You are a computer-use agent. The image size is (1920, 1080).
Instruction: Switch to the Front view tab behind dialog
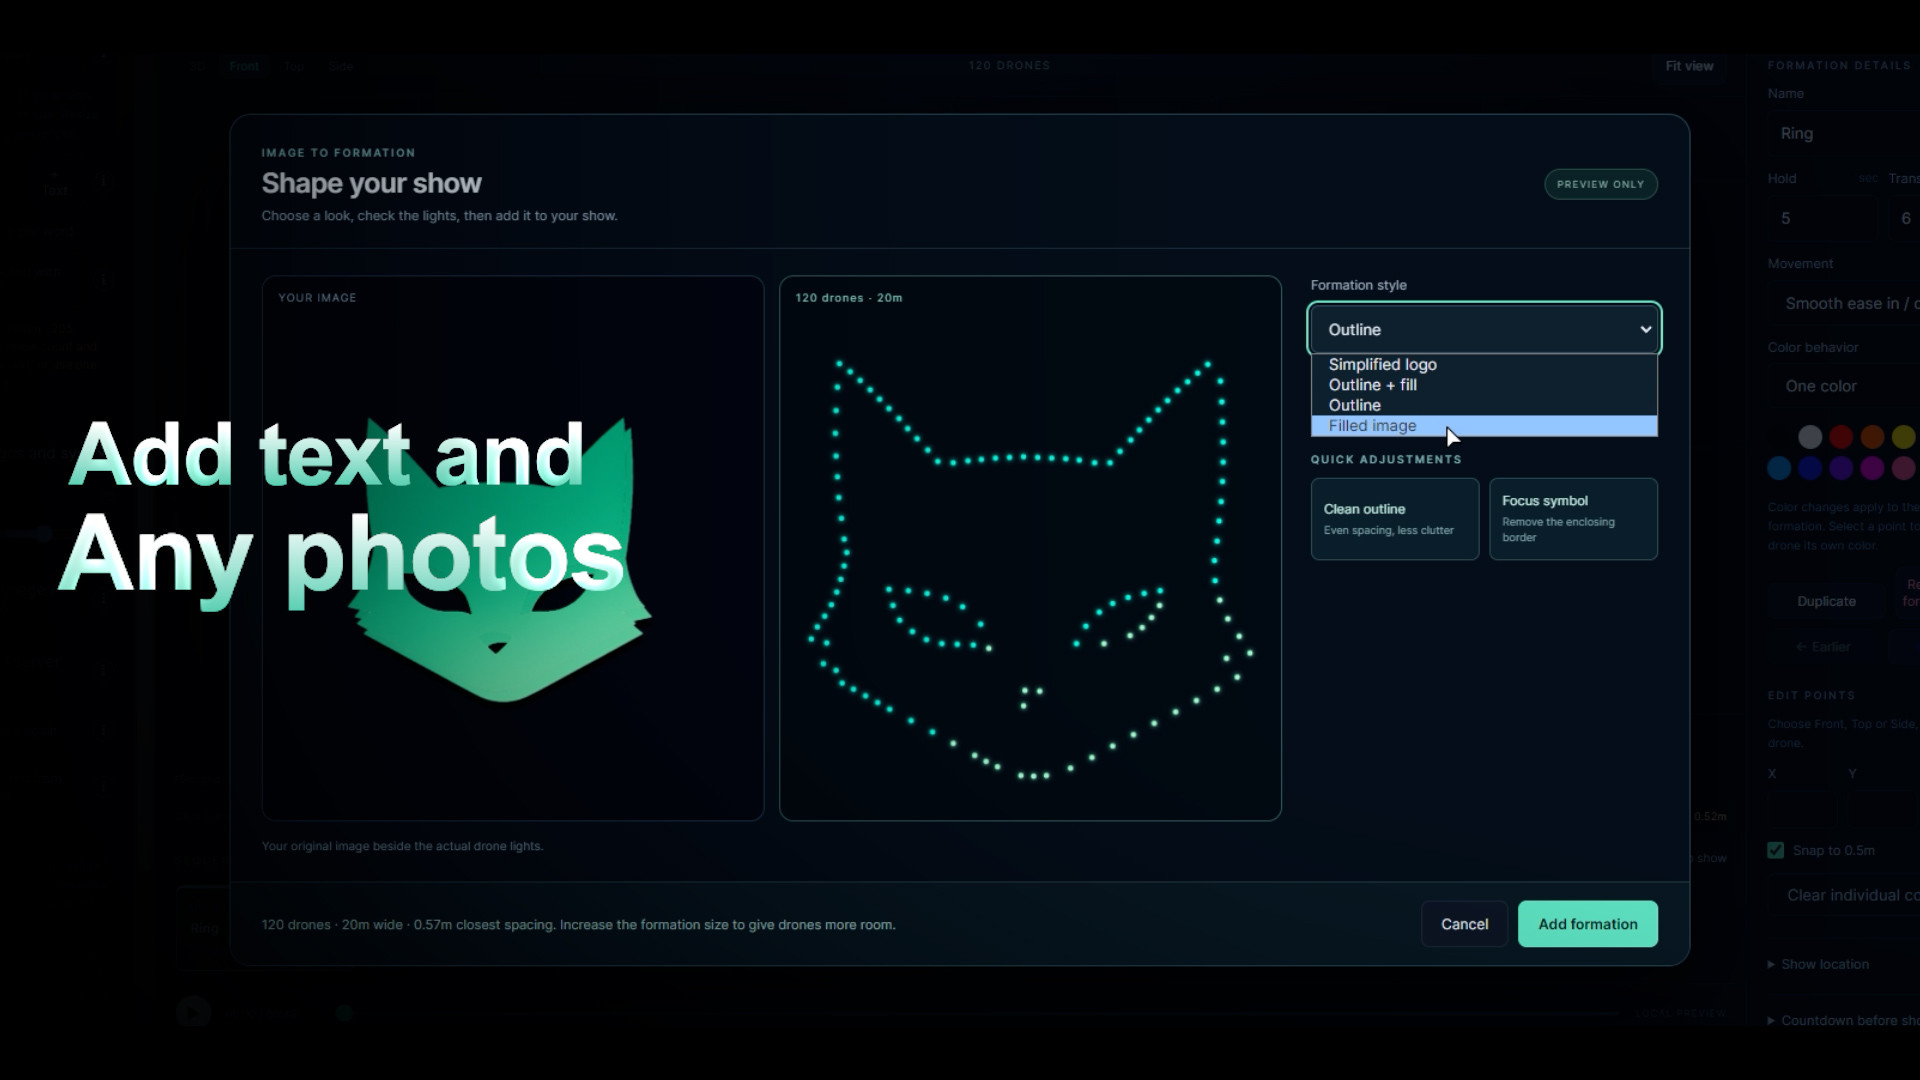click(x=244, y=66)
